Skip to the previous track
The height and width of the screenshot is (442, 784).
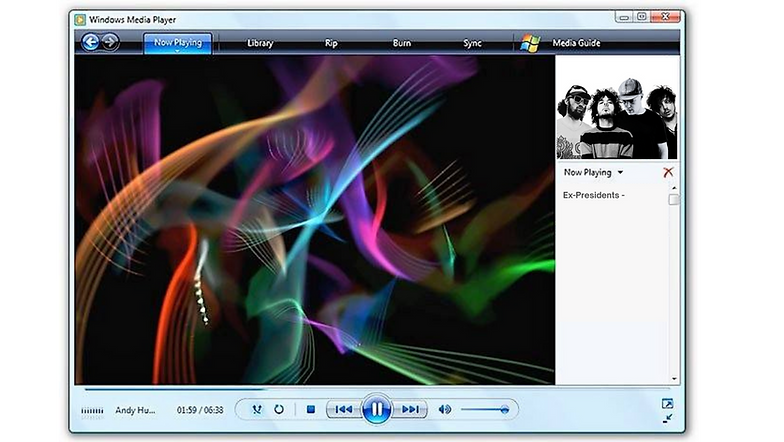tap(344, 410)
